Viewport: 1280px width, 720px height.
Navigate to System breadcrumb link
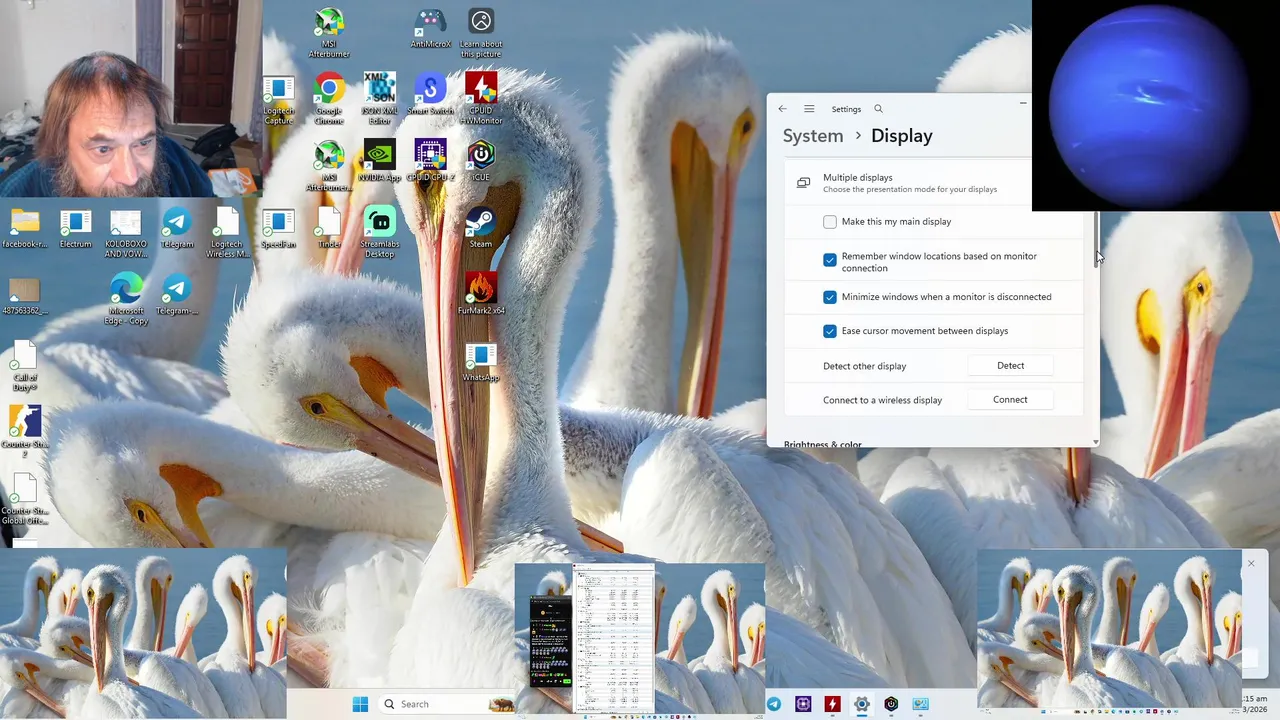813,136
